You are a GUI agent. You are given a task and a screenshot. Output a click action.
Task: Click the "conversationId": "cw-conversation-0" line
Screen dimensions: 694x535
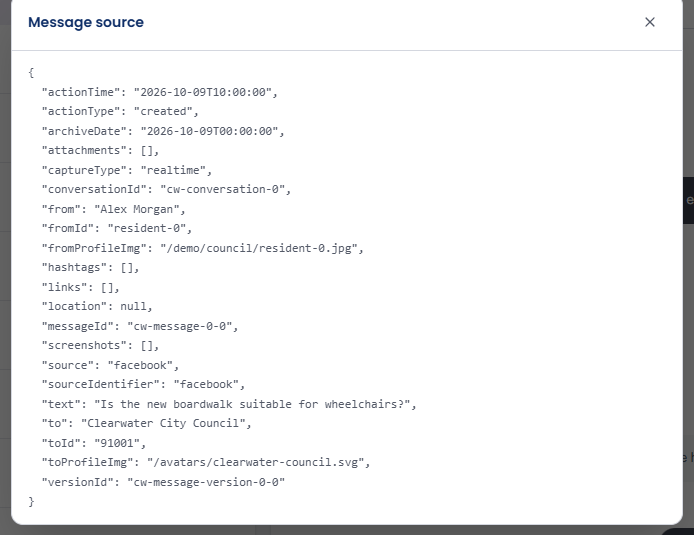tap(166, 189)
